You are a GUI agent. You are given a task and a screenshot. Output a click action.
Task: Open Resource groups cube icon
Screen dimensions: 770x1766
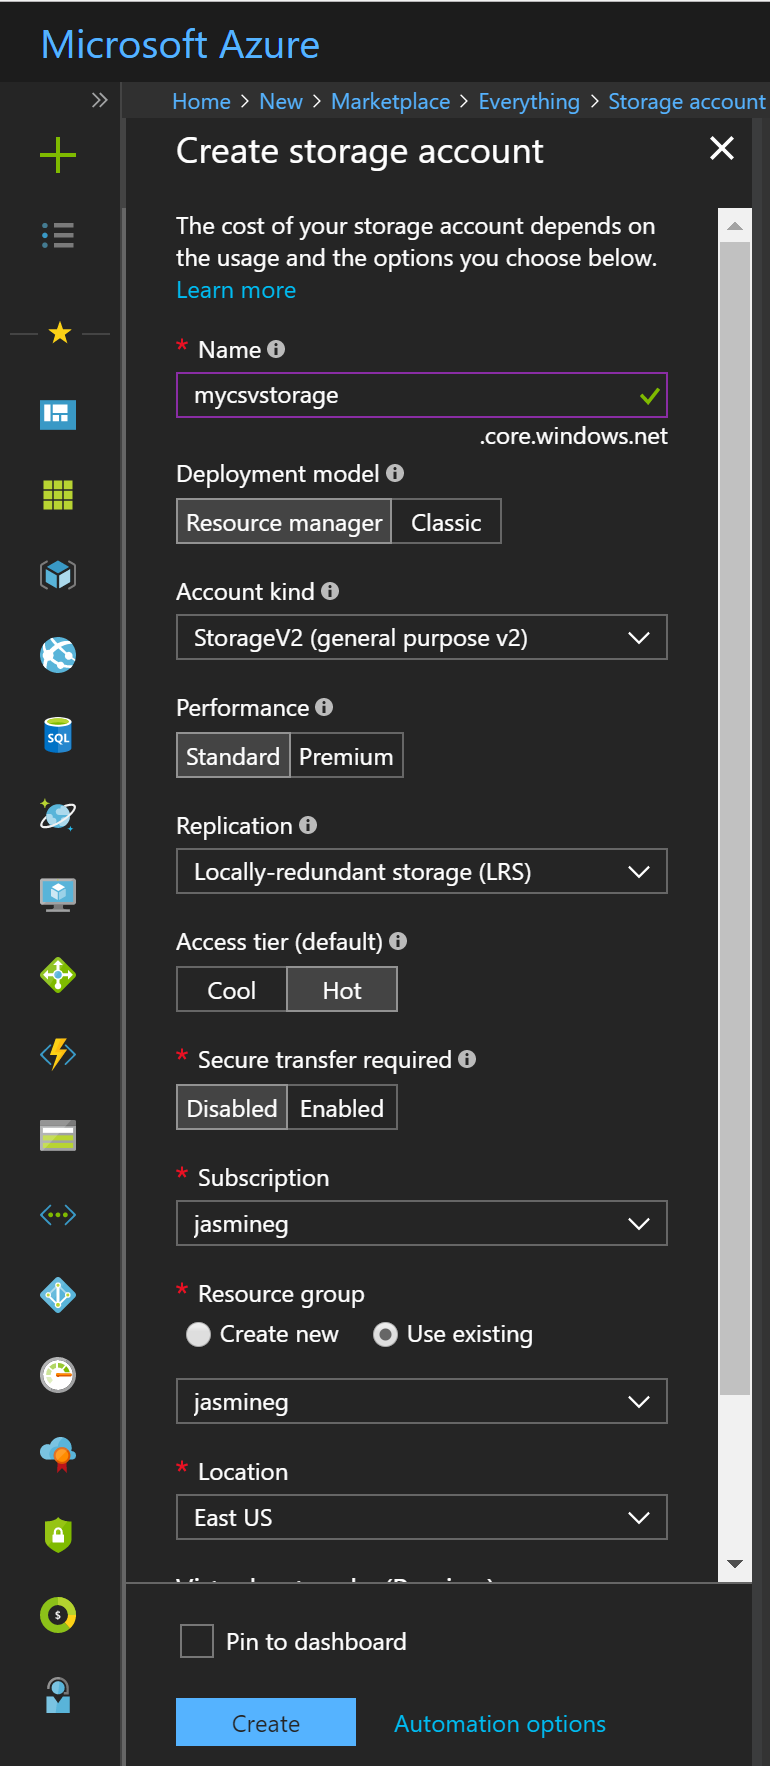point(58,575)
